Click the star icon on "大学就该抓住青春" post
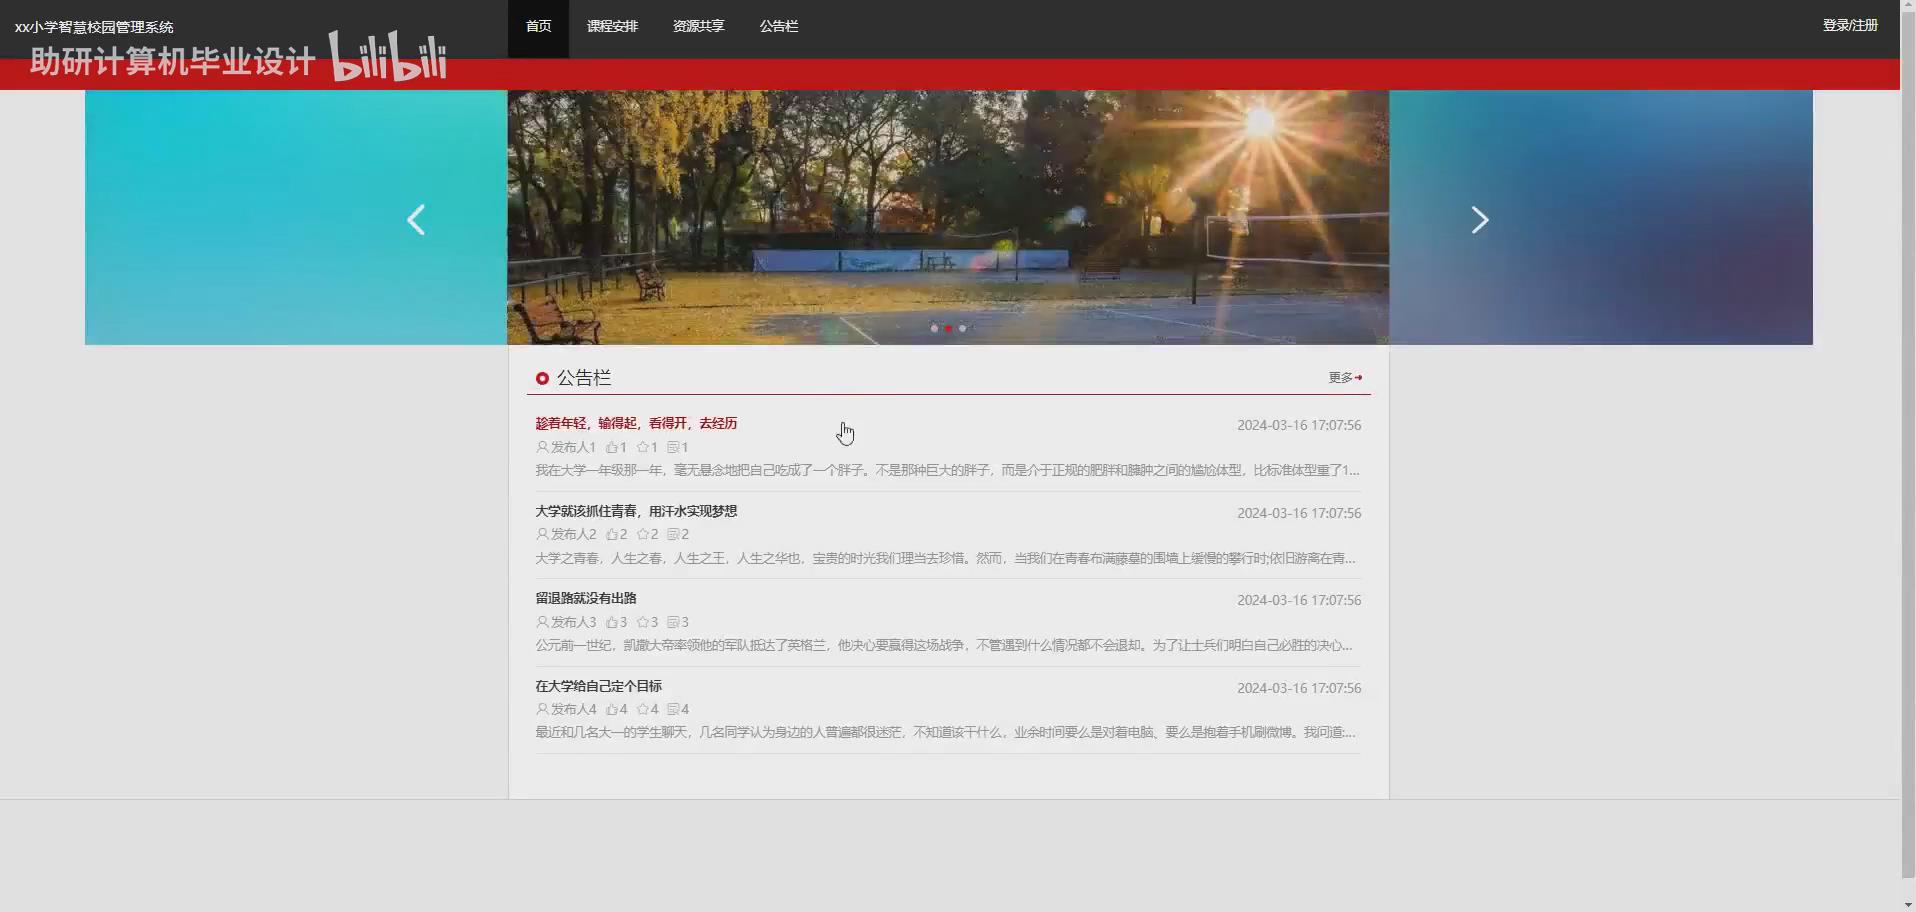This screenshot has width=1916, height=912. point(641,534)
